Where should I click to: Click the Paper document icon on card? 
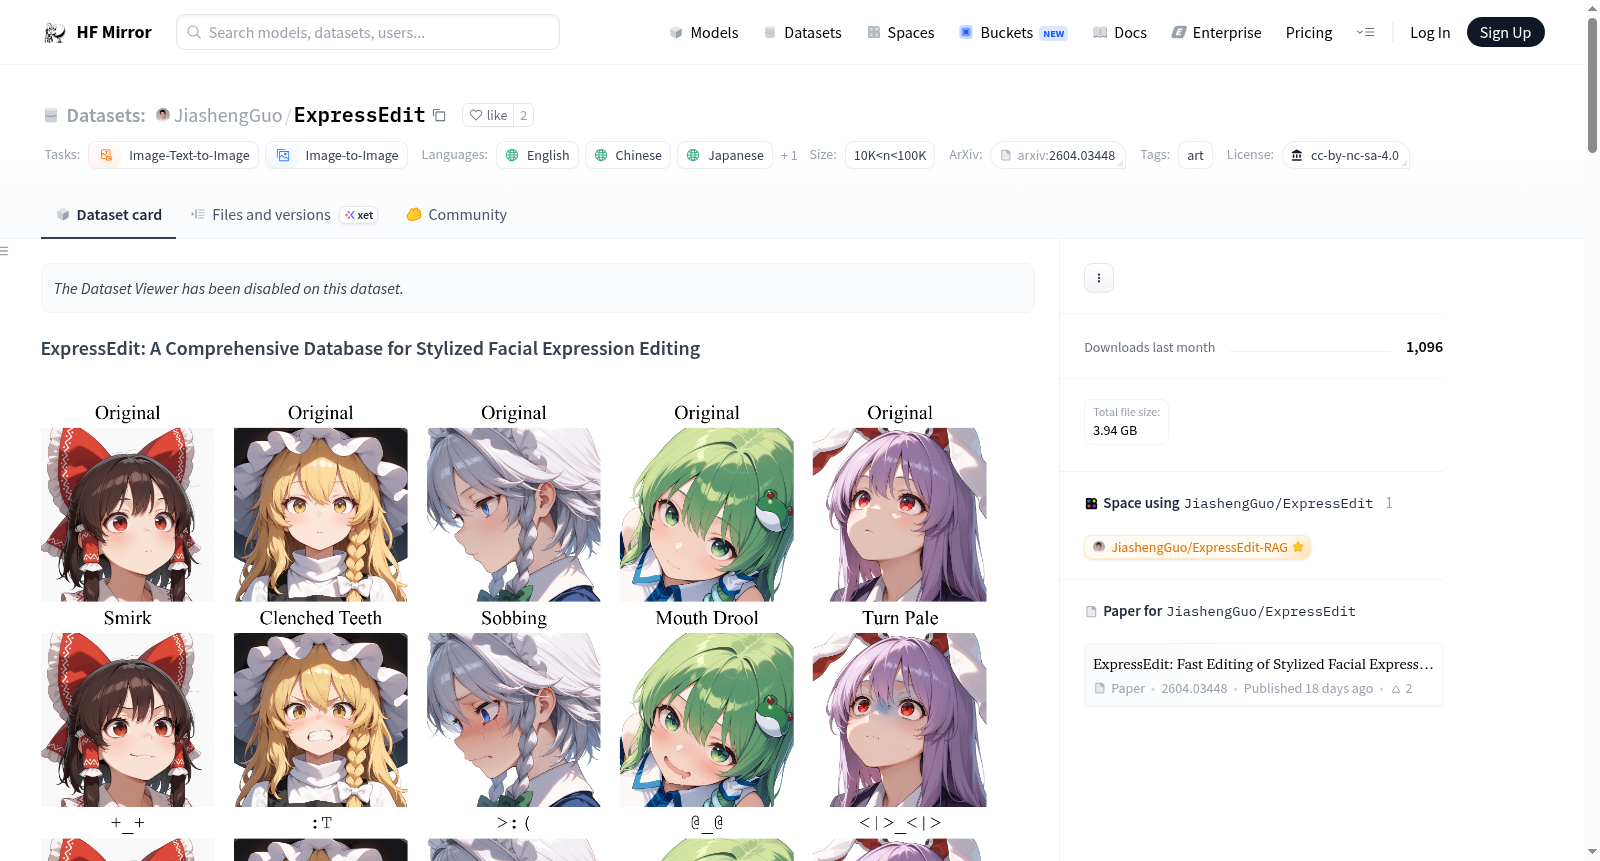coord(1100,689)
